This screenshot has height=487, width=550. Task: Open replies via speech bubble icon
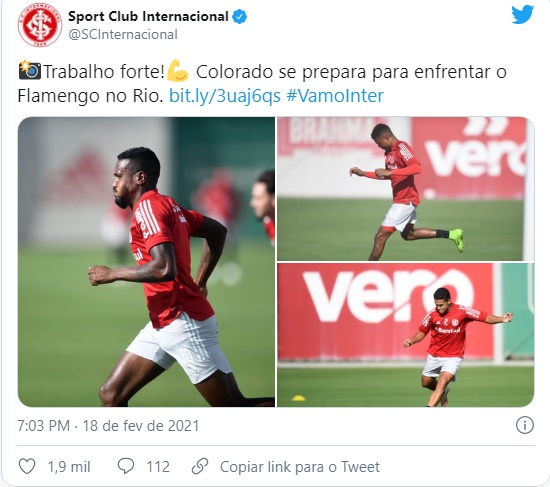(126, 466)
